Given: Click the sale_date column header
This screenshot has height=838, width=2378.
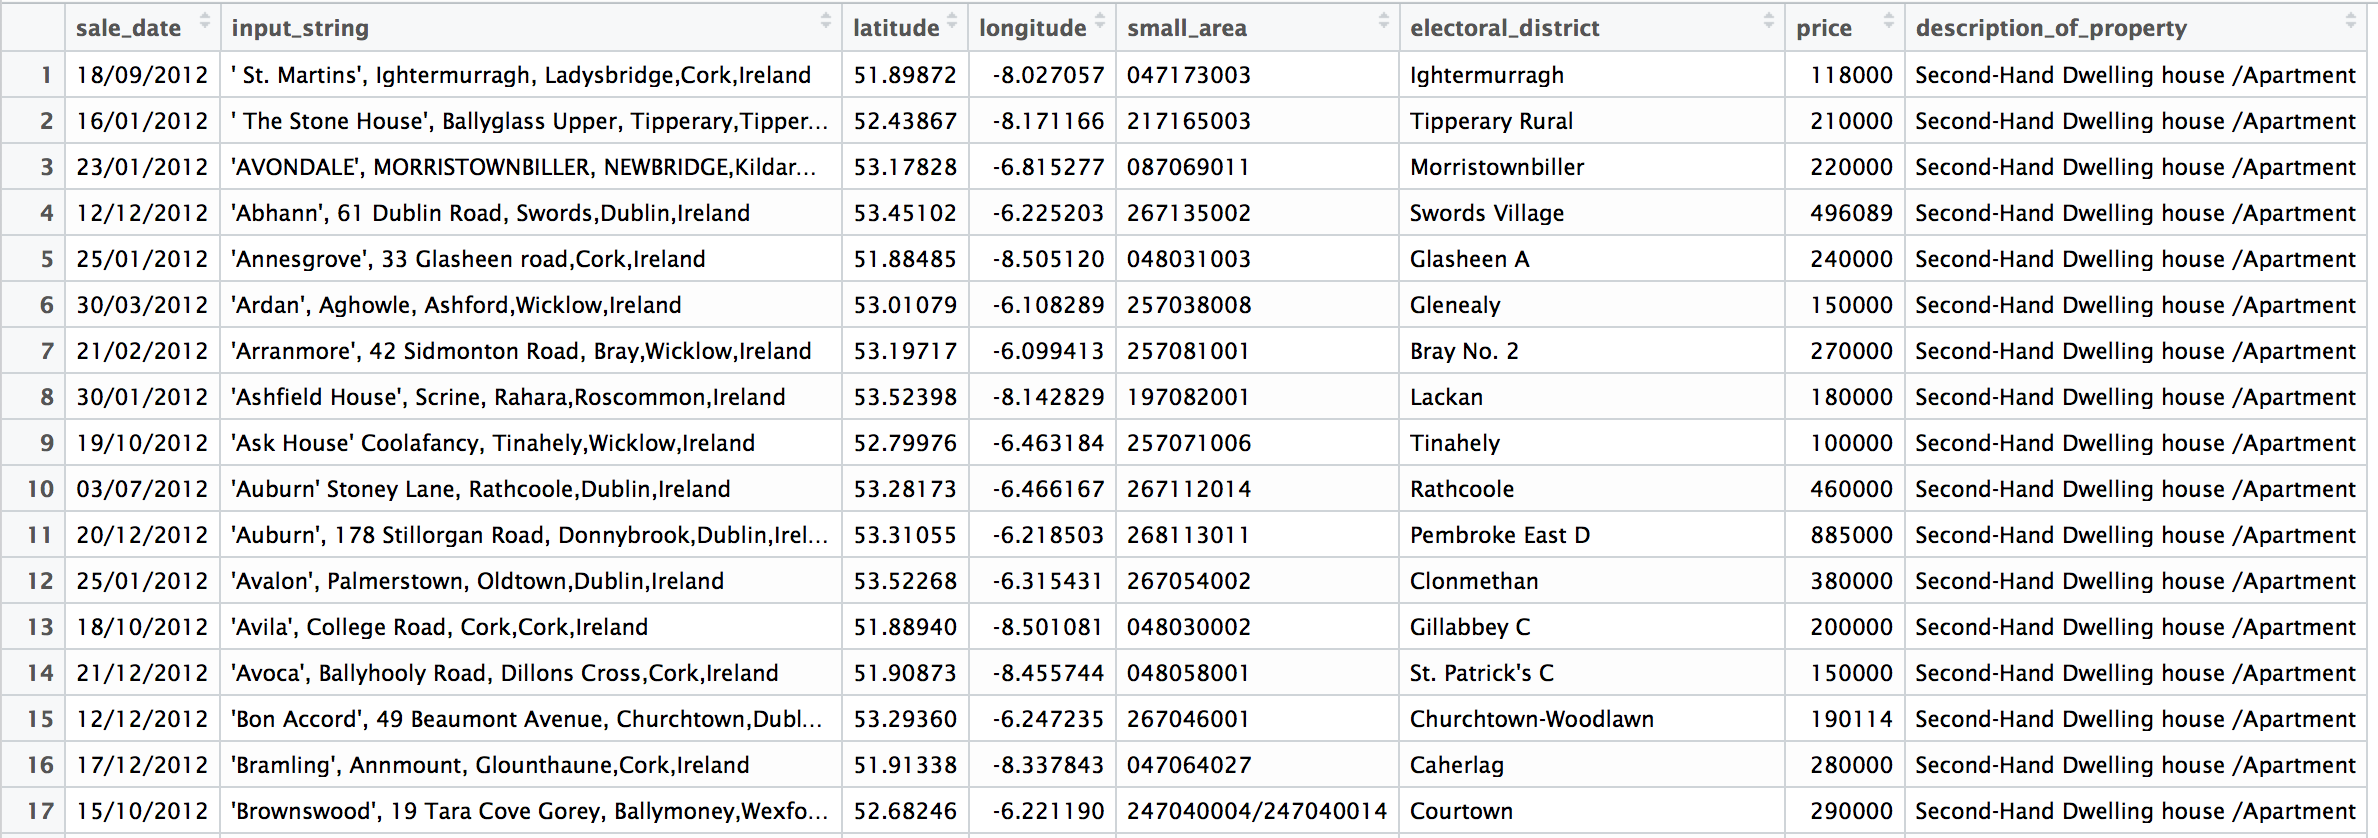Looking at the screenshot, I should point(142,28).
